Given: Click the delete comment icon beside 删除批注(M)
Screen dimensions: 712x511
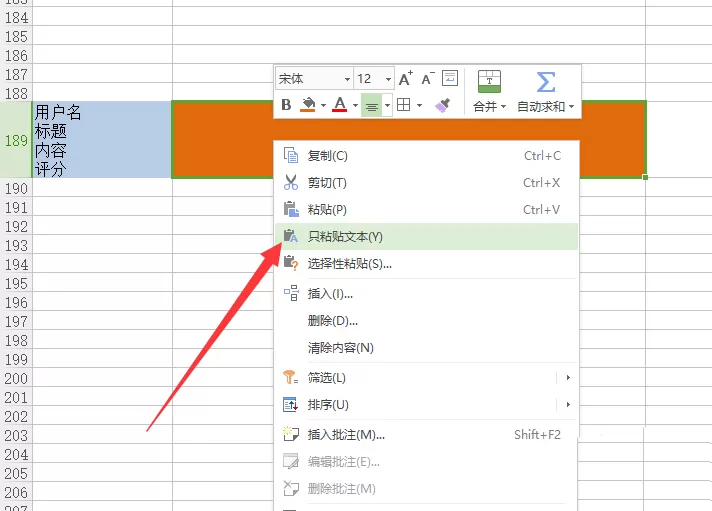Looking at the screenshot, I should [x=291, y=488].
